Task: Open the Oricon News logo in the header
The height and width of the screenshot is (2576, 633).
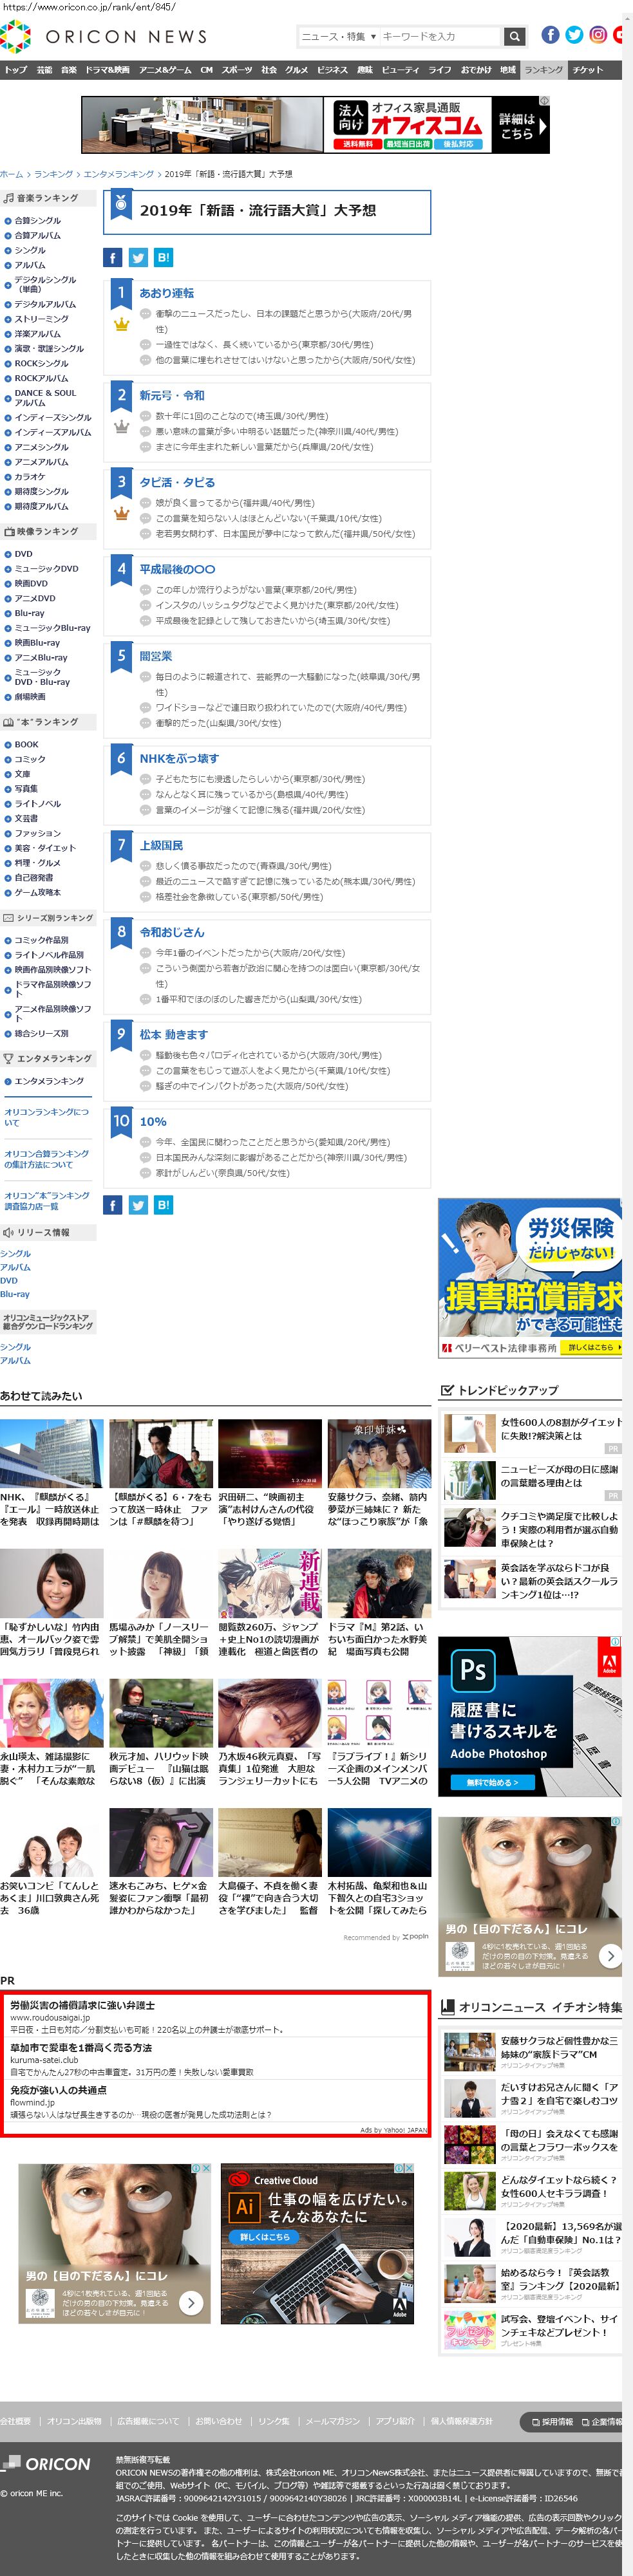Action: (x=104, y=37)
